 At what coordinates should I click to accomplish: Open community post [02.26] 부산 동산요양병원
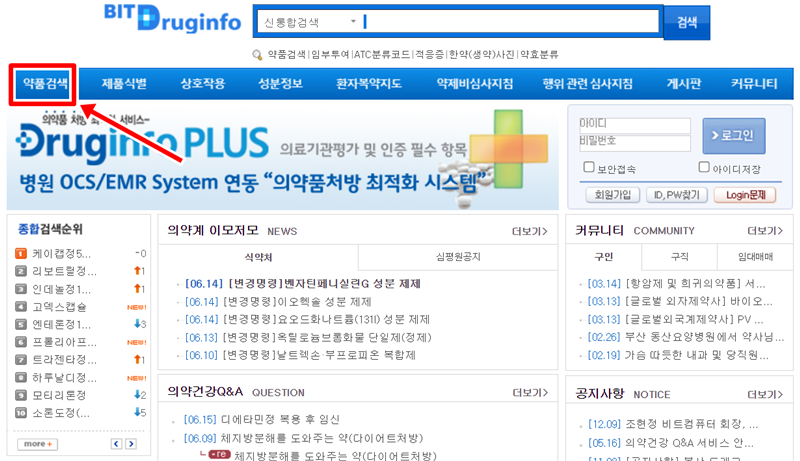click(x=686, y=337)
